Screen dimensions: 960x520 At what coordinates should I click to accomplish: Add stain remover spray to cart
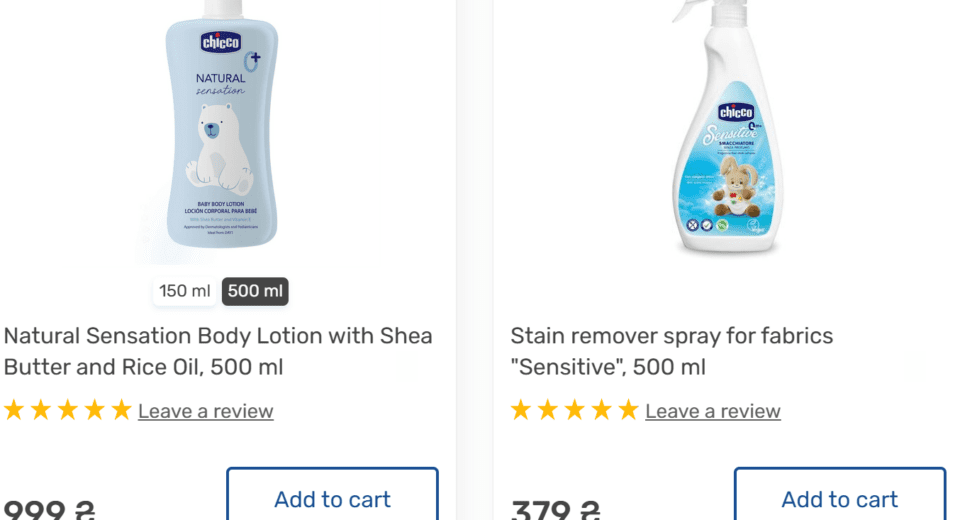[x=840, y=498]
